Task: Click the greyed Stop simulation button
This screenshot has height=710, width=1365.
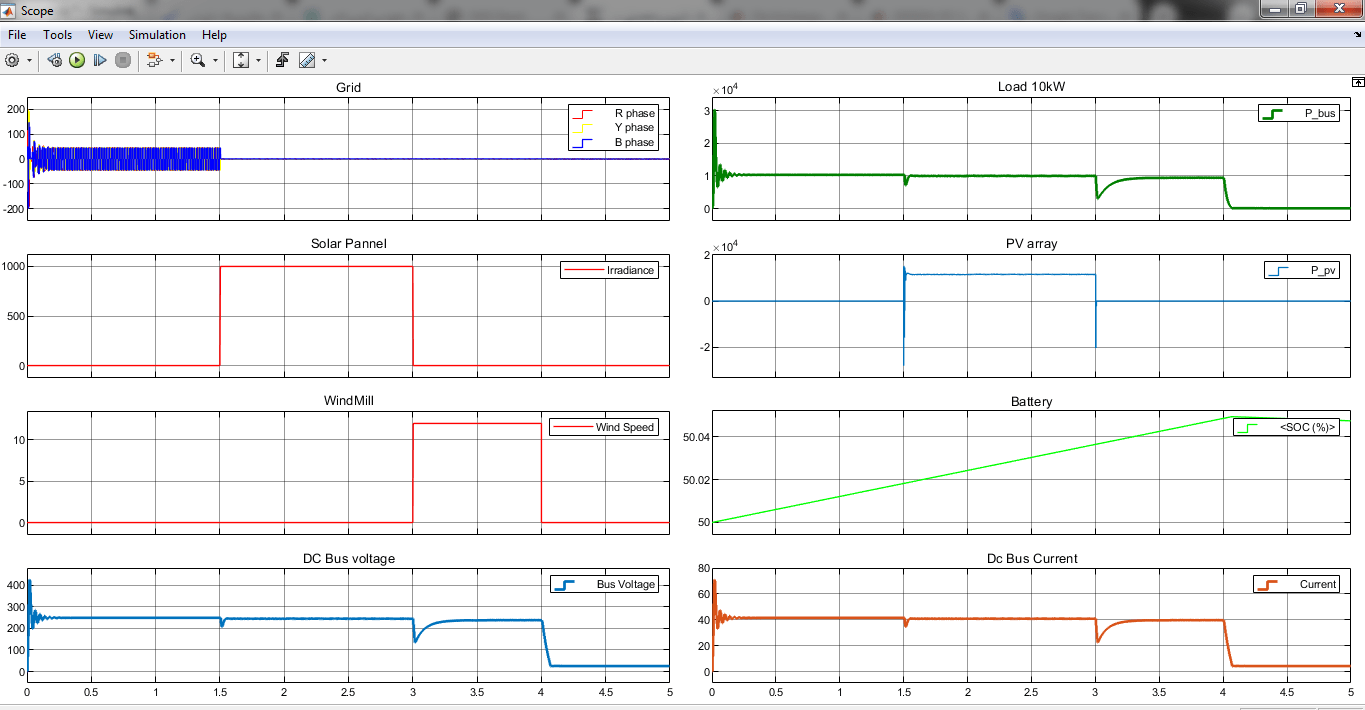Action: coord(123,60)
